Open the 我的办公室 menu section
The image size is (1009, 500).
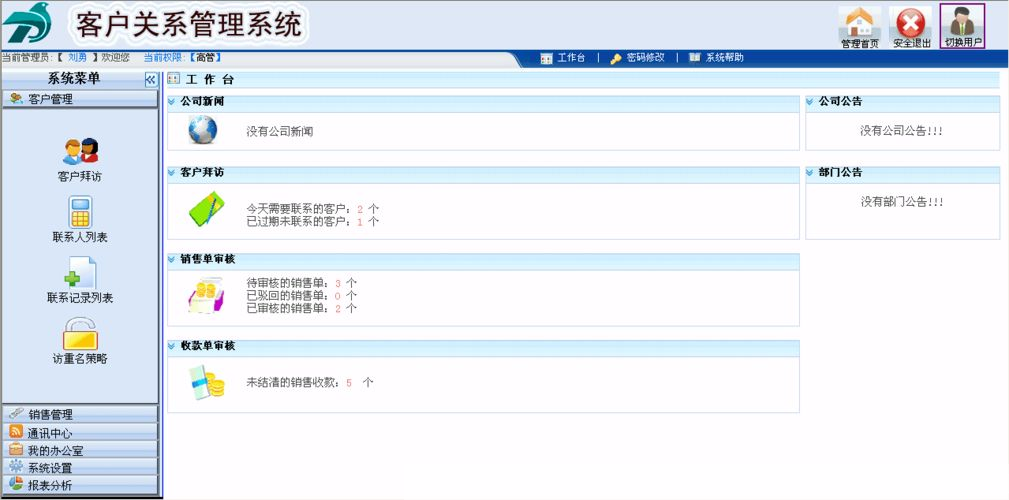coord(80,450)
